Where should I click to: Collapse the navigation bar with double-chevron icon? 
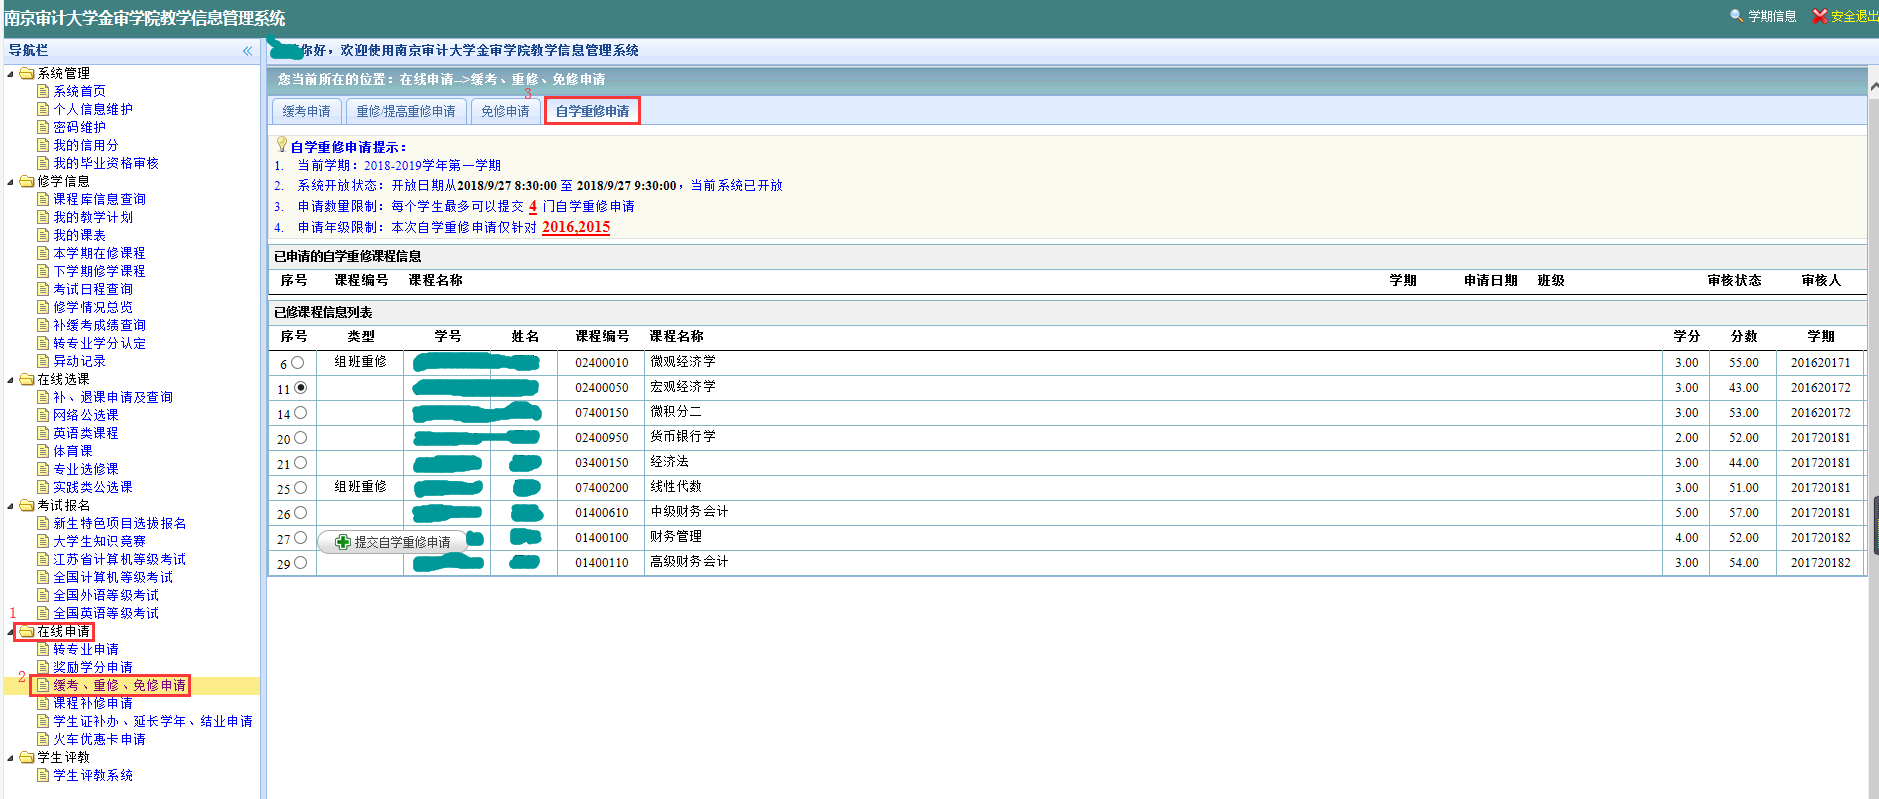coord(247,51)
